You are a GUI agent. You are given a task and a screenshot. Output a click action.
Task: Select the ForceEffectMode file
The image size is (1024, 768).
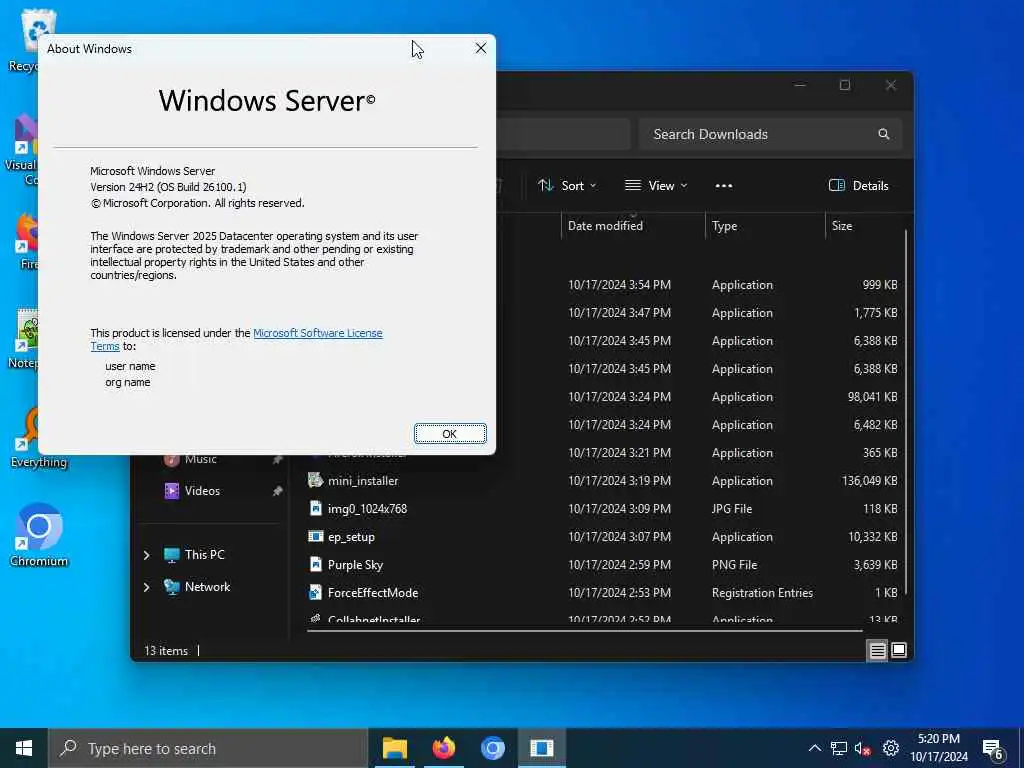pos(373,593)
